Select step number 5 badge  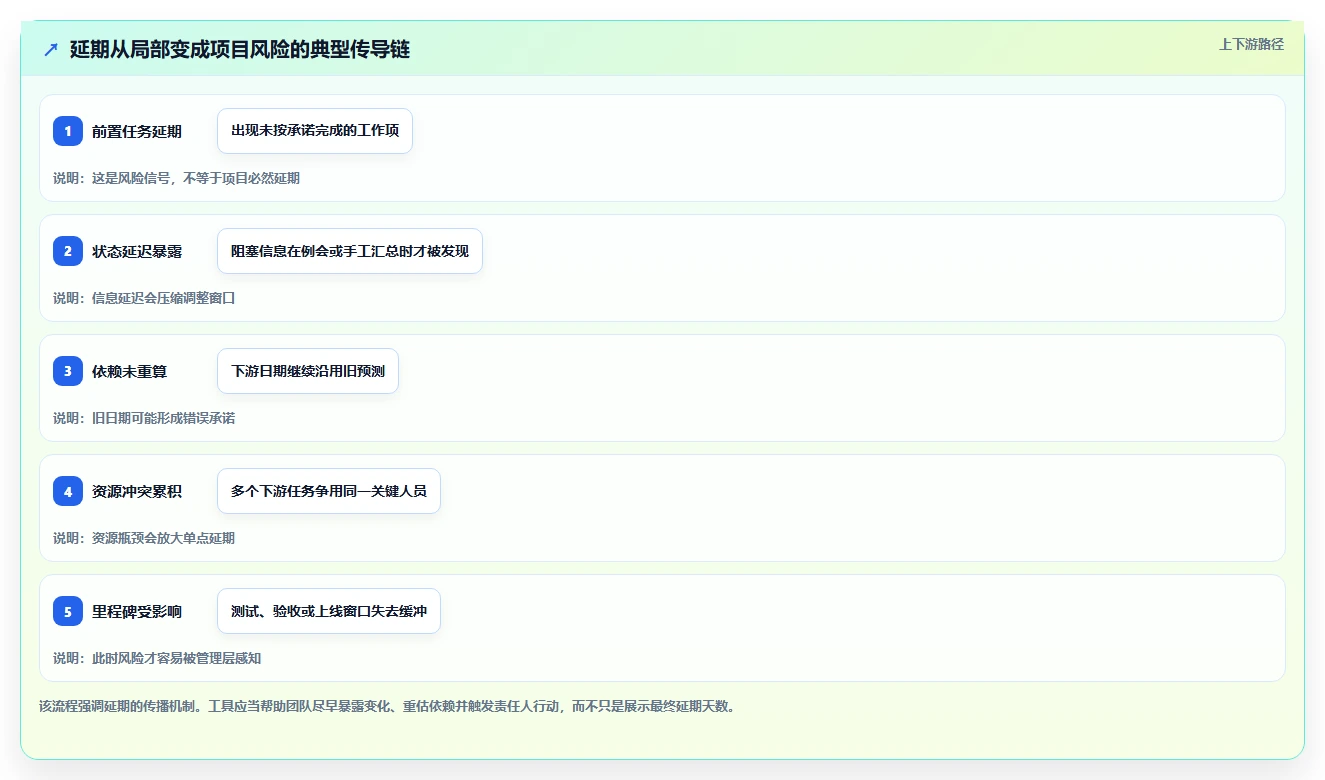click(x=68, y=611)
